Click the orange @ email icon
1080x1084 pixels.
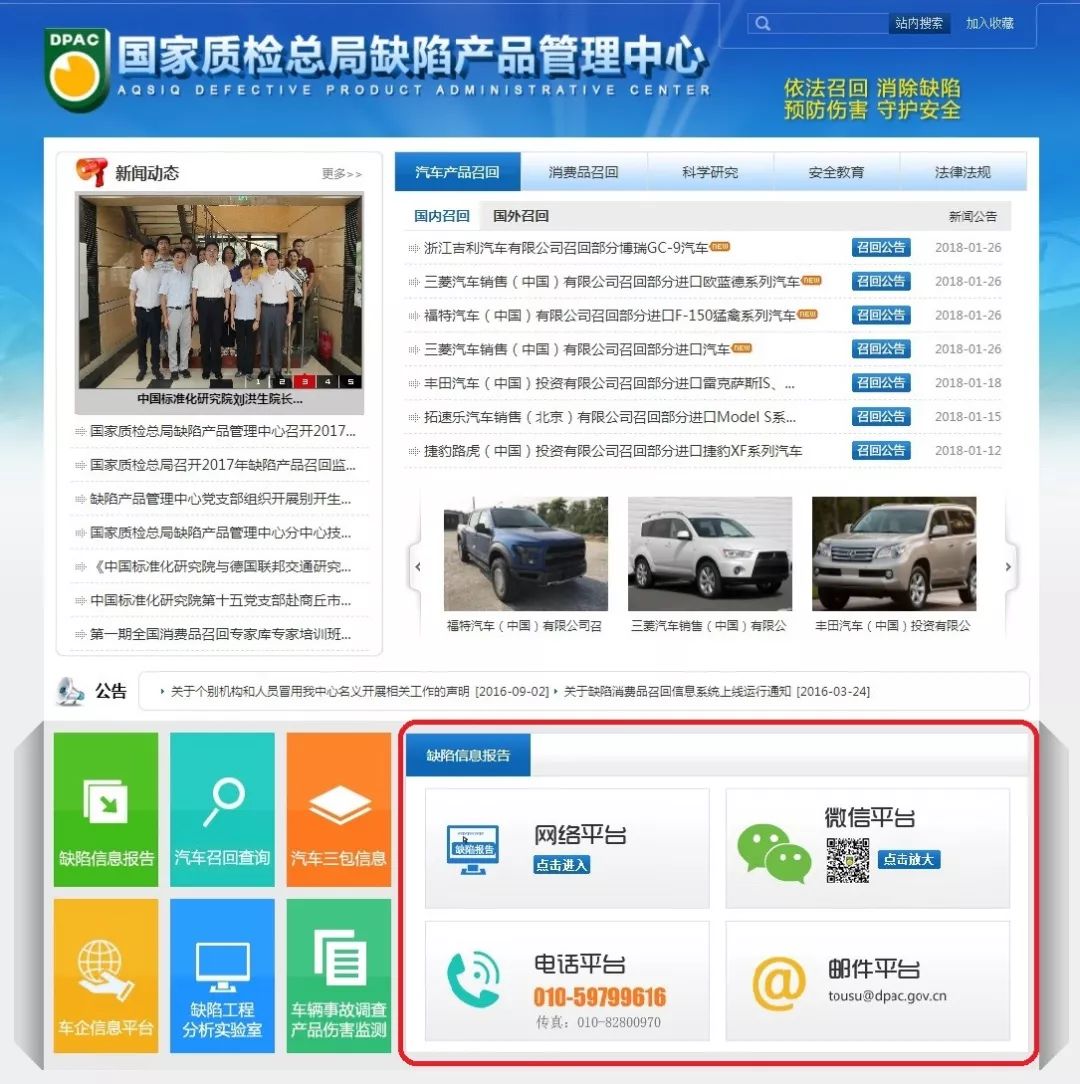pyautogui.click(x=779, y=984)
